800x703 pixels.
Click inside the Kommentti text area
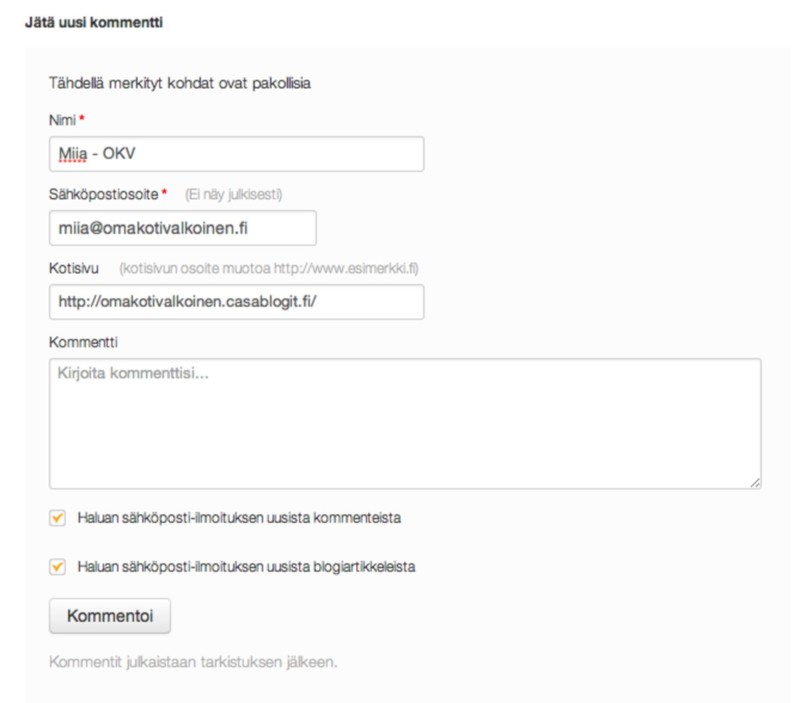pos(405,423)
